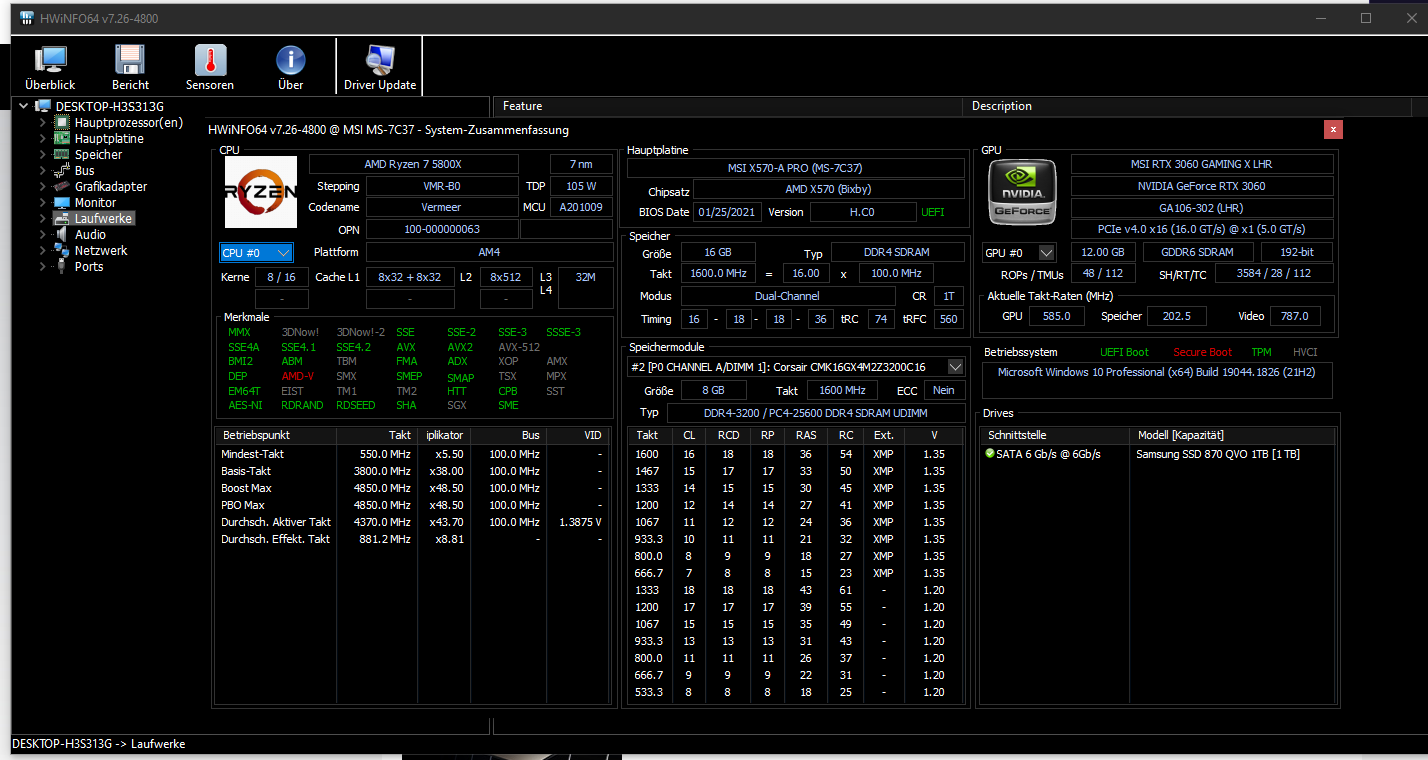Click the Laufwerke drive icon
Screen dimensions: 1428x760
point(62,218)
